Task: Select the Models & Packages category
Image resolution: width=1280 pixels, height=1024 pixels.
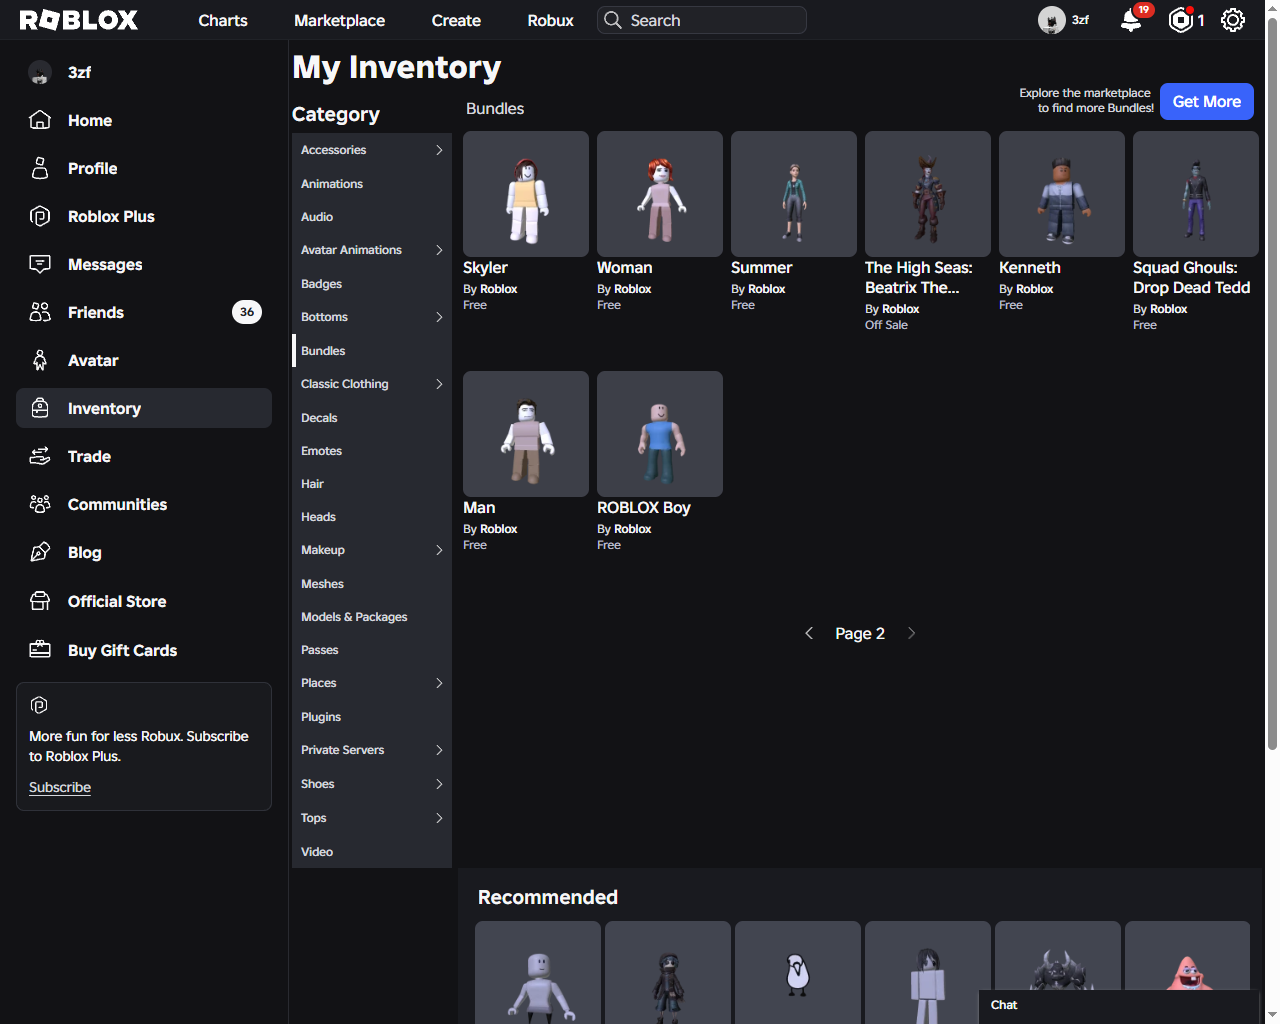Action: click(x=372, y=617)
